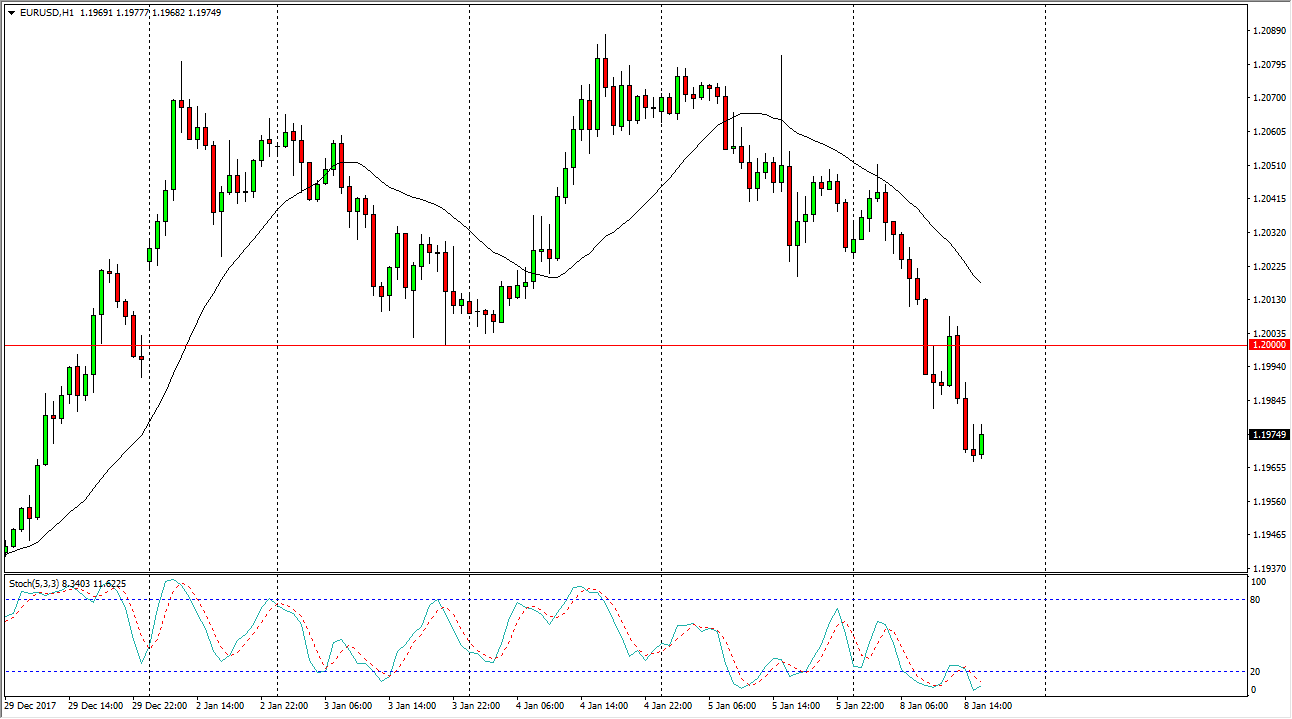Click the 1.20225 label on price scale
Image resolution: width=1292 pixels, height=719 pixels.
pos(1268,266)
